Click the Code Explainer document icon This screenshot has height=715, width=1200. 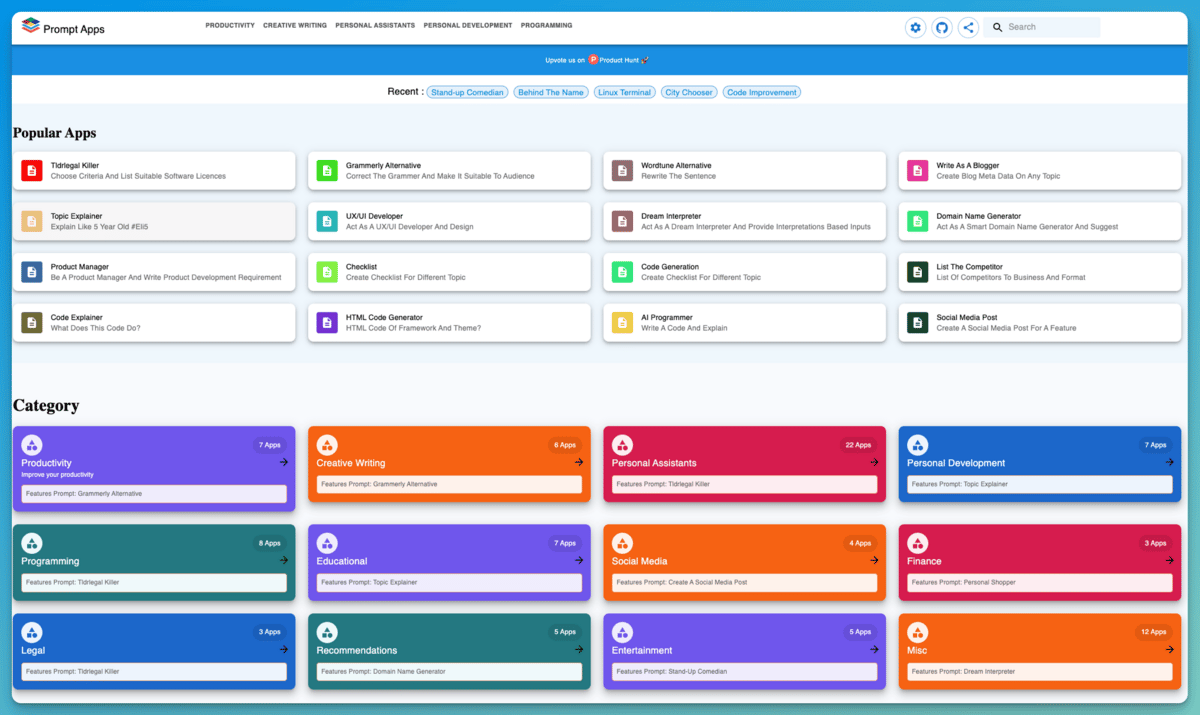coord(32,322)
